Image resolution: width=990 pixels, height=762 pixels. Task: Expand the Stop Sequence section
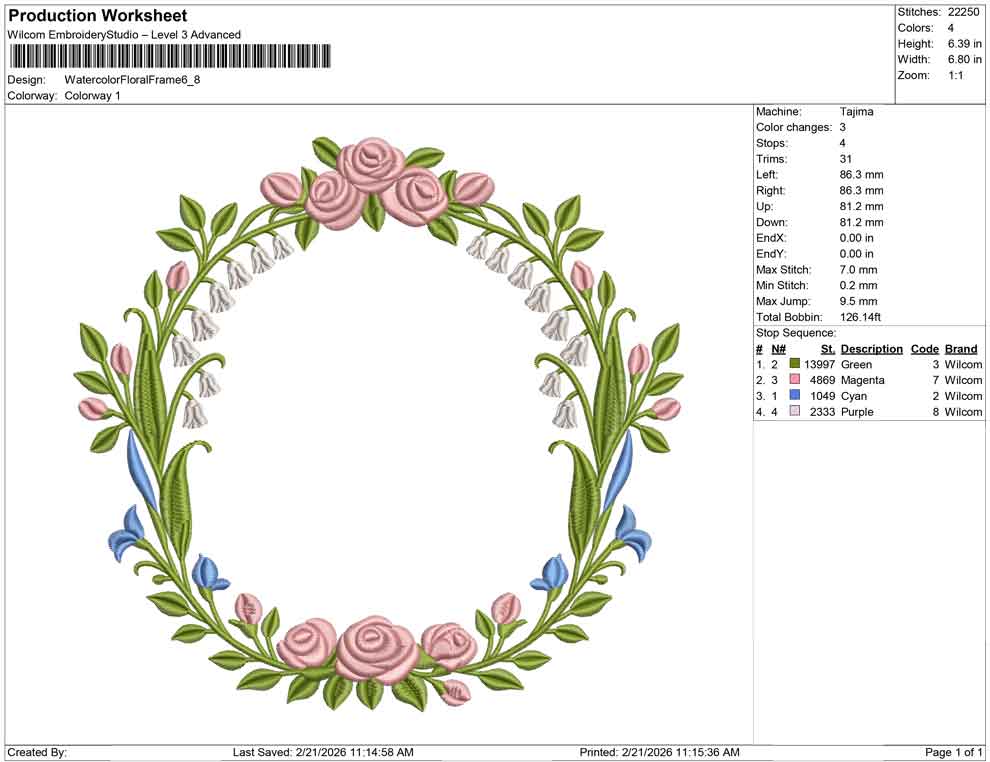click(795, 332)
